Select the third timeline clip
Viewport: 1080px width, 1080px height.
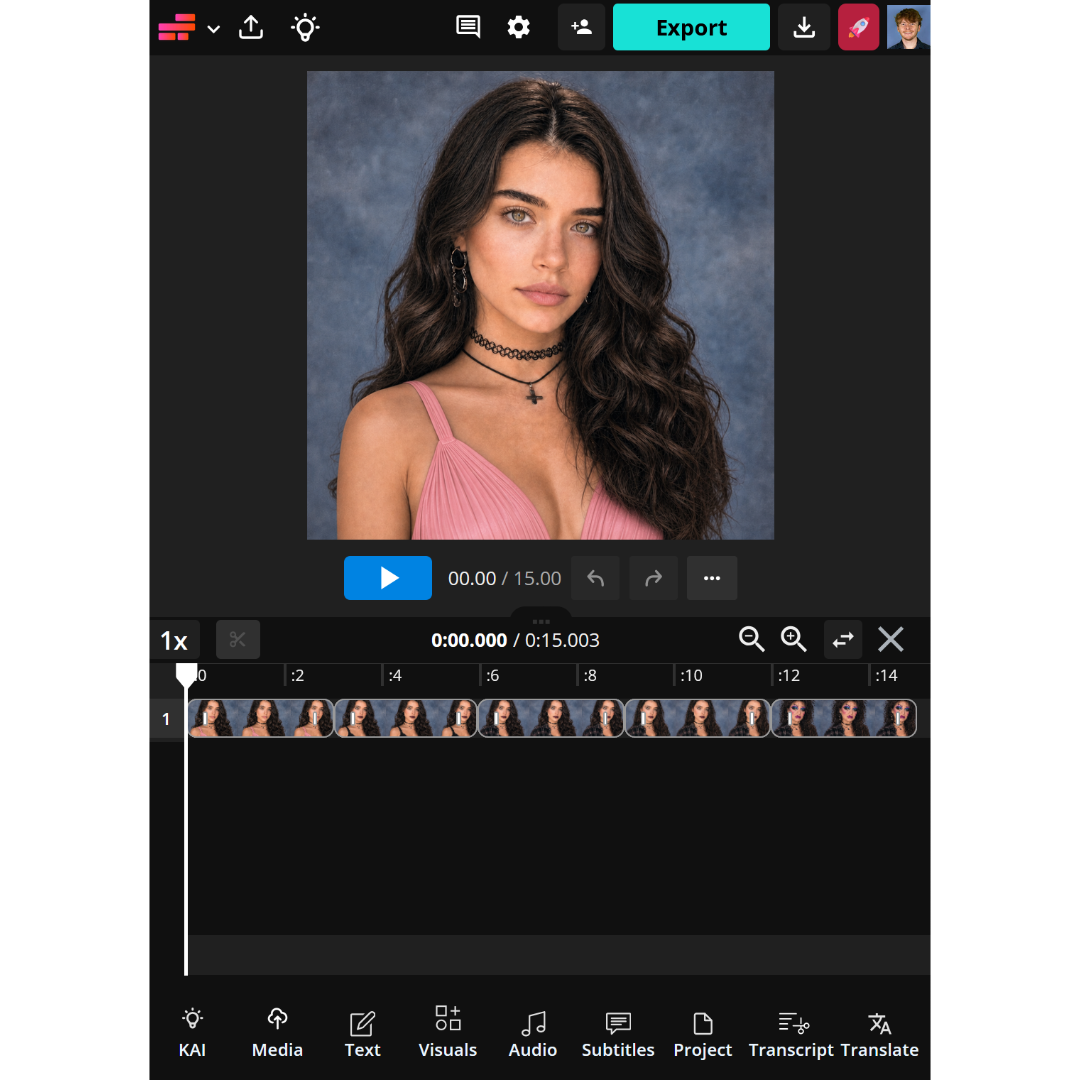point(551,718)
